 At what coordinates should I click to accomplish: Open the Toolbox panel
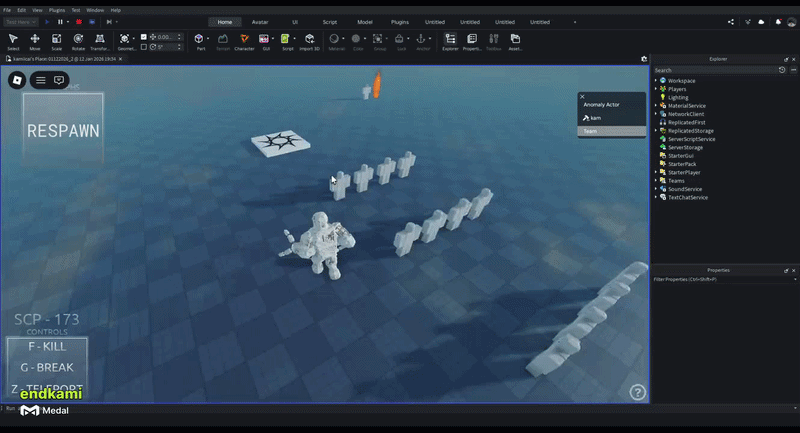[493, 41]
